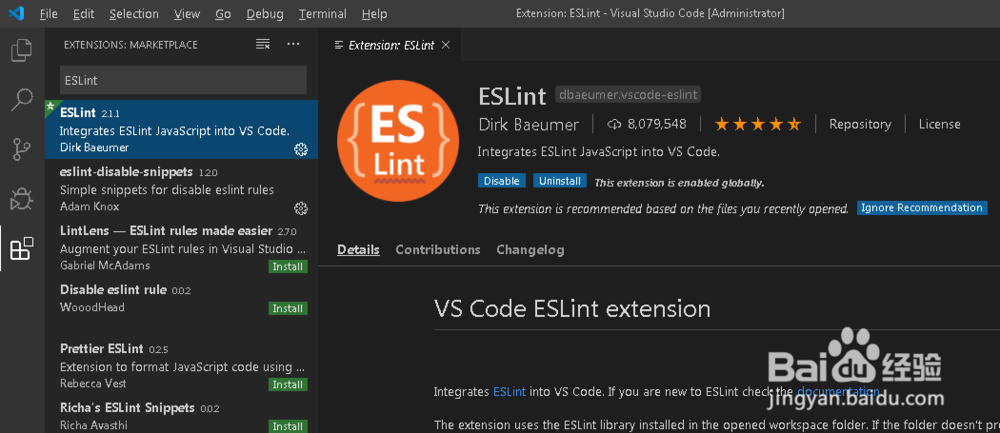1000x433 pixels.
Task: Open Extensions panel more actions menu
Action: pyautogui.click(x=293, y=44)
